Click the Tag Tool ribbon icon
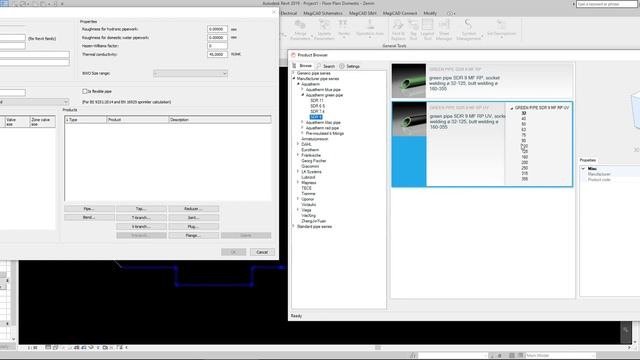 pos(413,25)
